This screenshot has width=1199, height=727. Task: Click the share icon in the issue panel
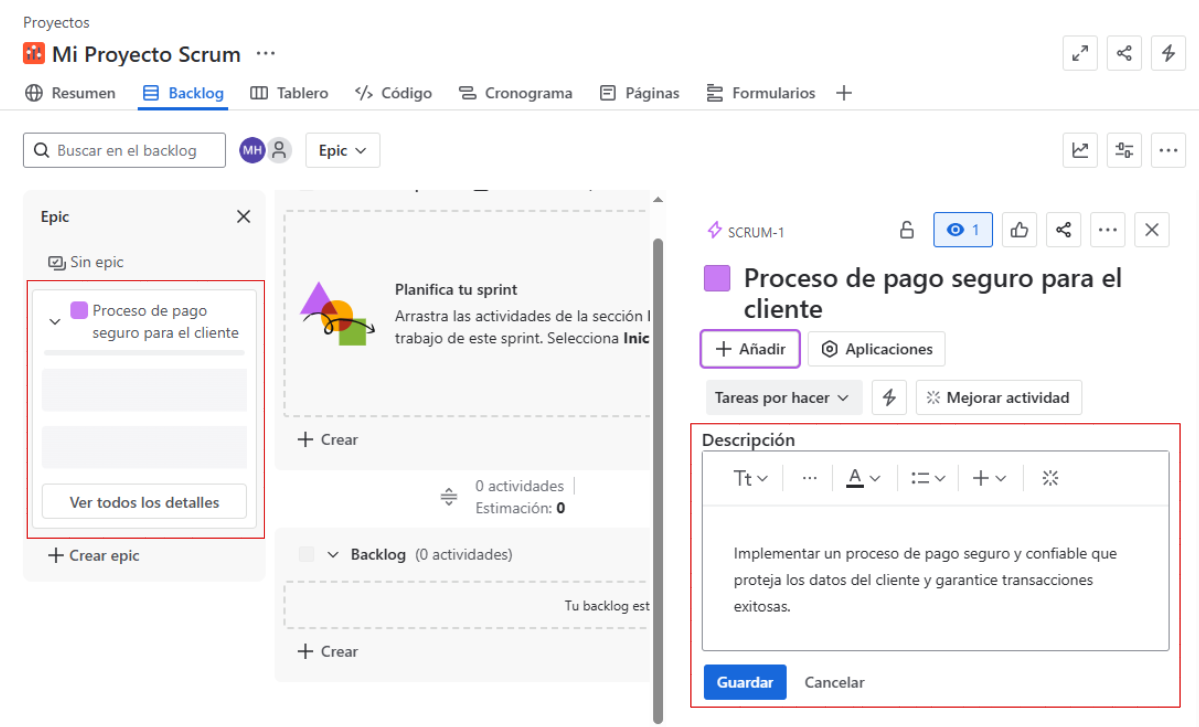[x=1063, y=230]
